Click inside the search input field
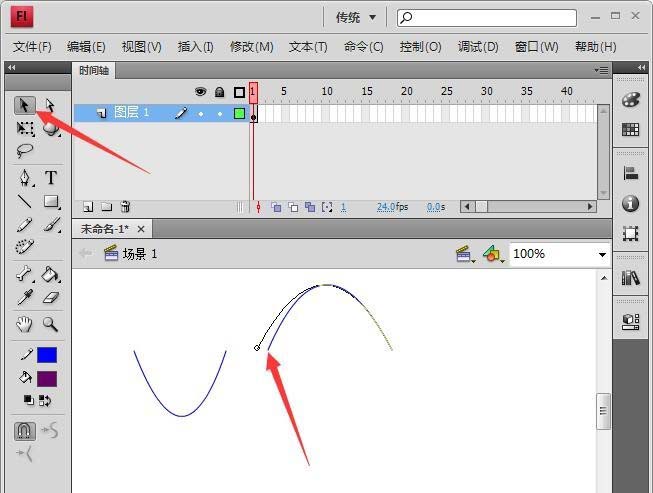Image resolution: width=653 pixels, height=493 pixels. pyautogui.click(x=487, y=17)
